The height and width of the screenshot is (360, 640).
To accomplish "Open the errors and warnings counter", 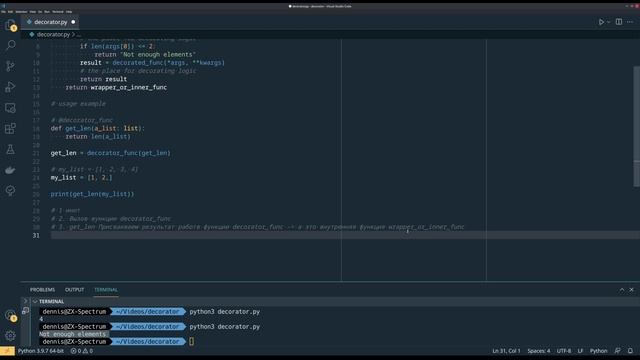I will pyautogui.click(x=82, y=351).
